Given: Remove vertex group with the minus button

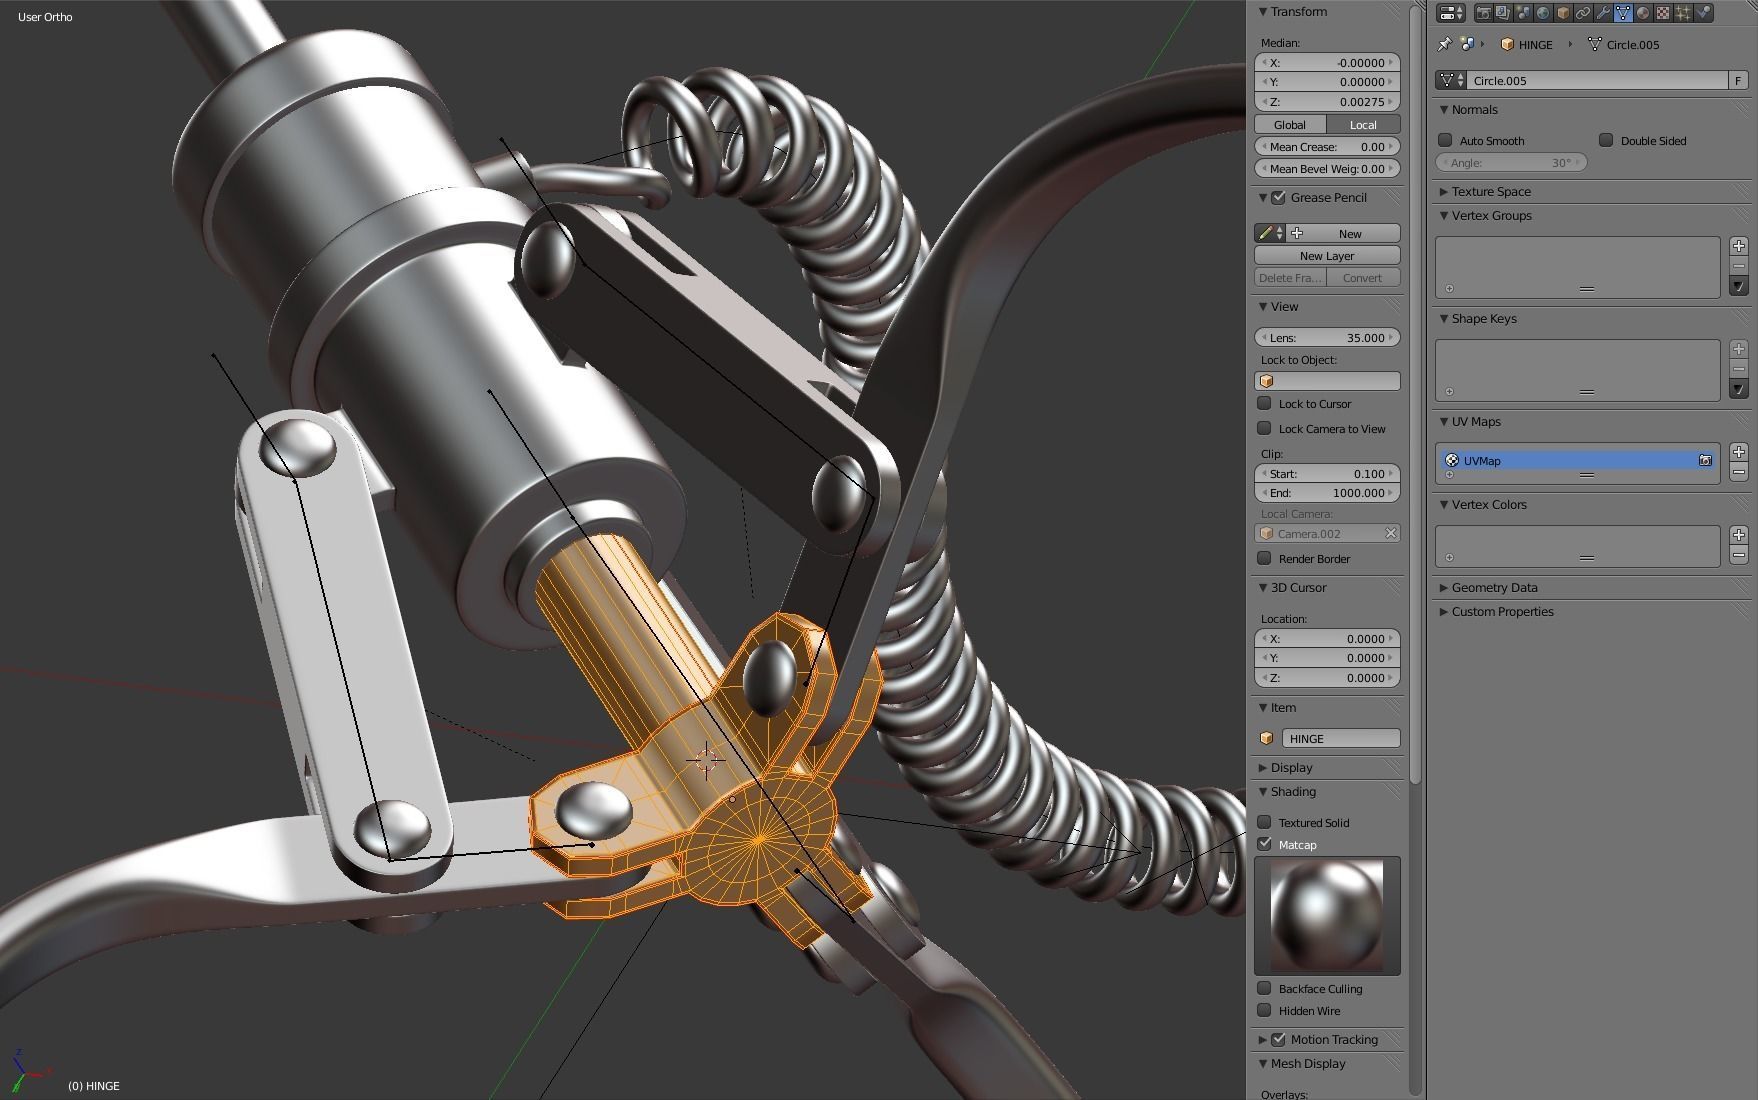Looking at the screenshot, I should [x=1739, y=266].
